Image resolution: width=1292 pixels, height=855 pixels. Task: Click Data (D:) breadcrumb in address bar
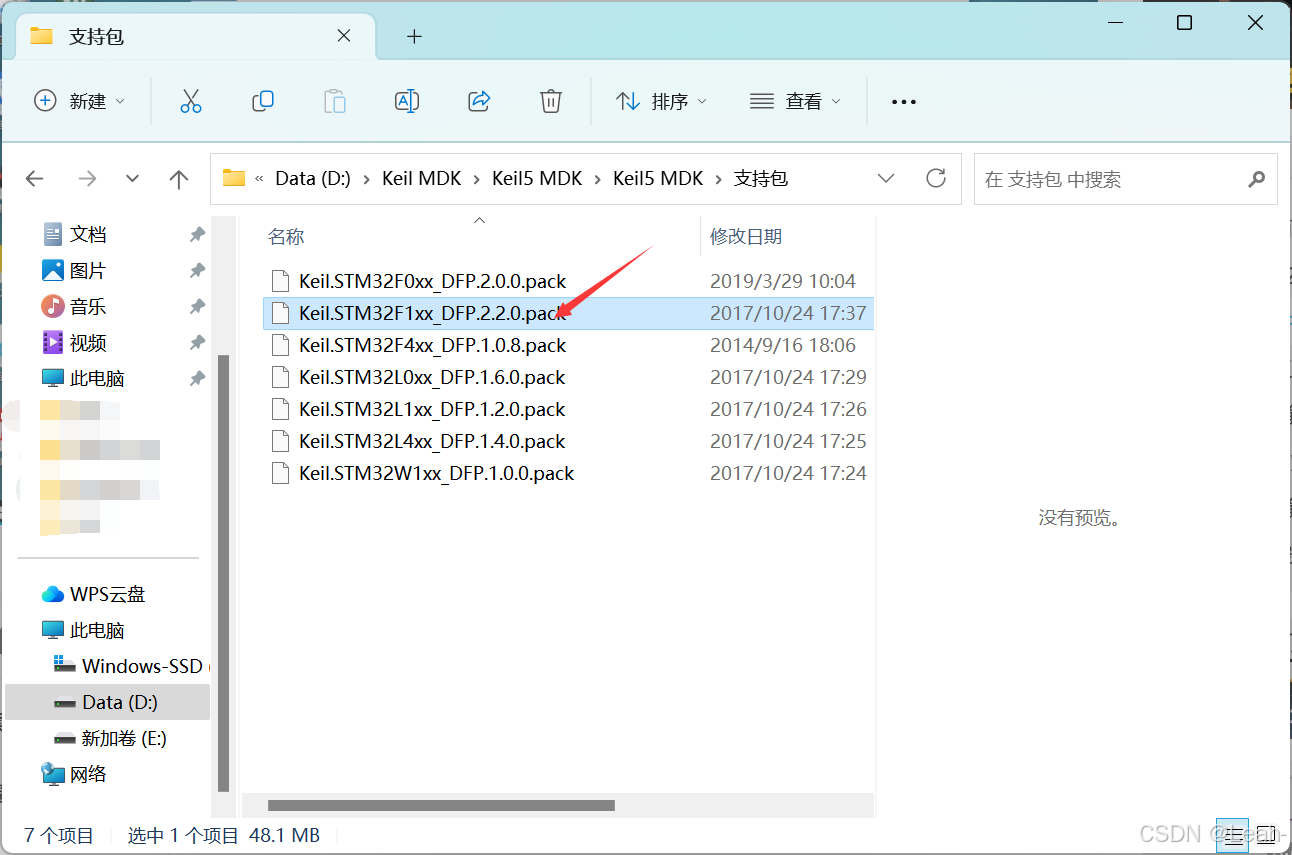pyautogui.click(x=313, y=179)
